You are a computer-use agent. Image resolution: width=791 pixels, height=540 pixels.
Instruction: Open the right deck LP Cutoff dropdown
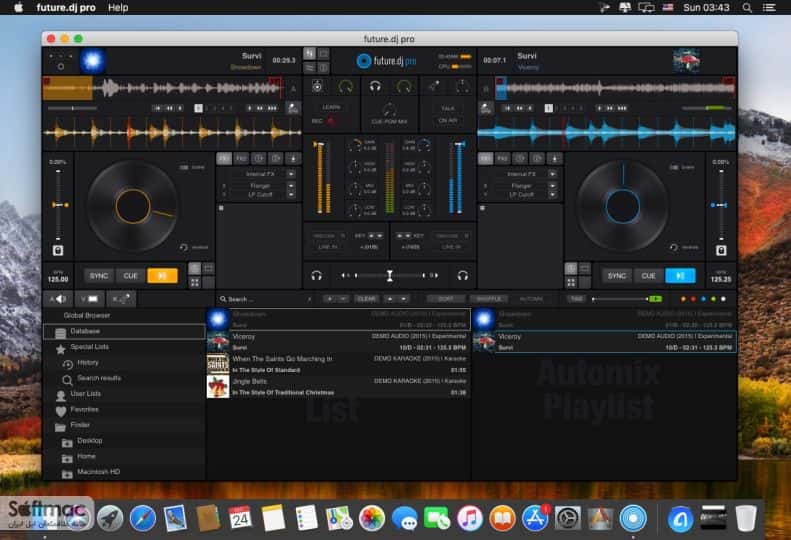click(552, 194)
